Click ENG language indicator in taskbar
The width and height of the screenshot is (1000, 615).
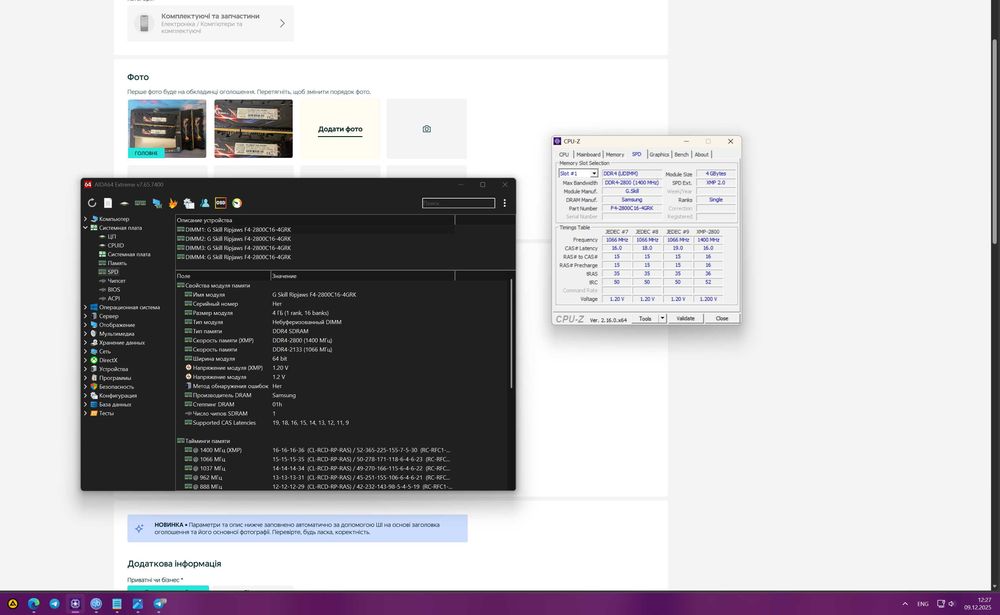click(923, 604)
